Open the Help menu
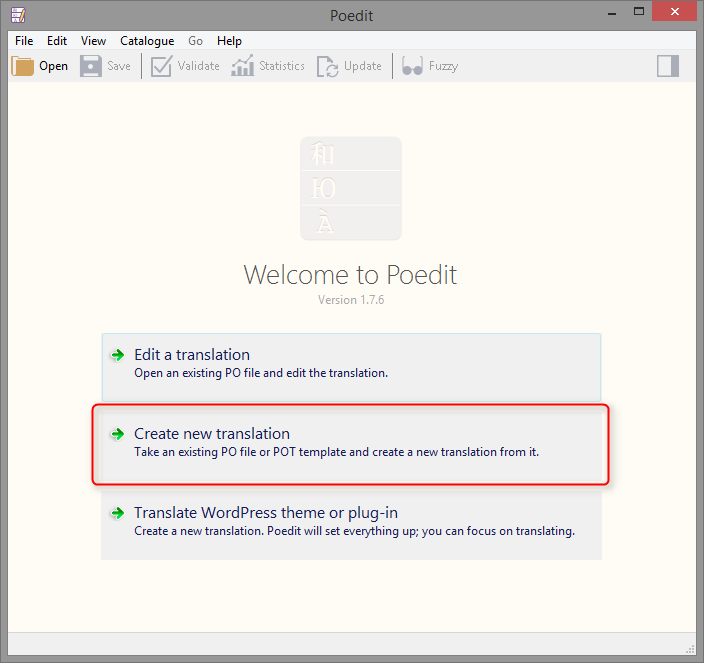Image resolution: width=704 pixels, height=663 pixels. [x=229, y=41]
